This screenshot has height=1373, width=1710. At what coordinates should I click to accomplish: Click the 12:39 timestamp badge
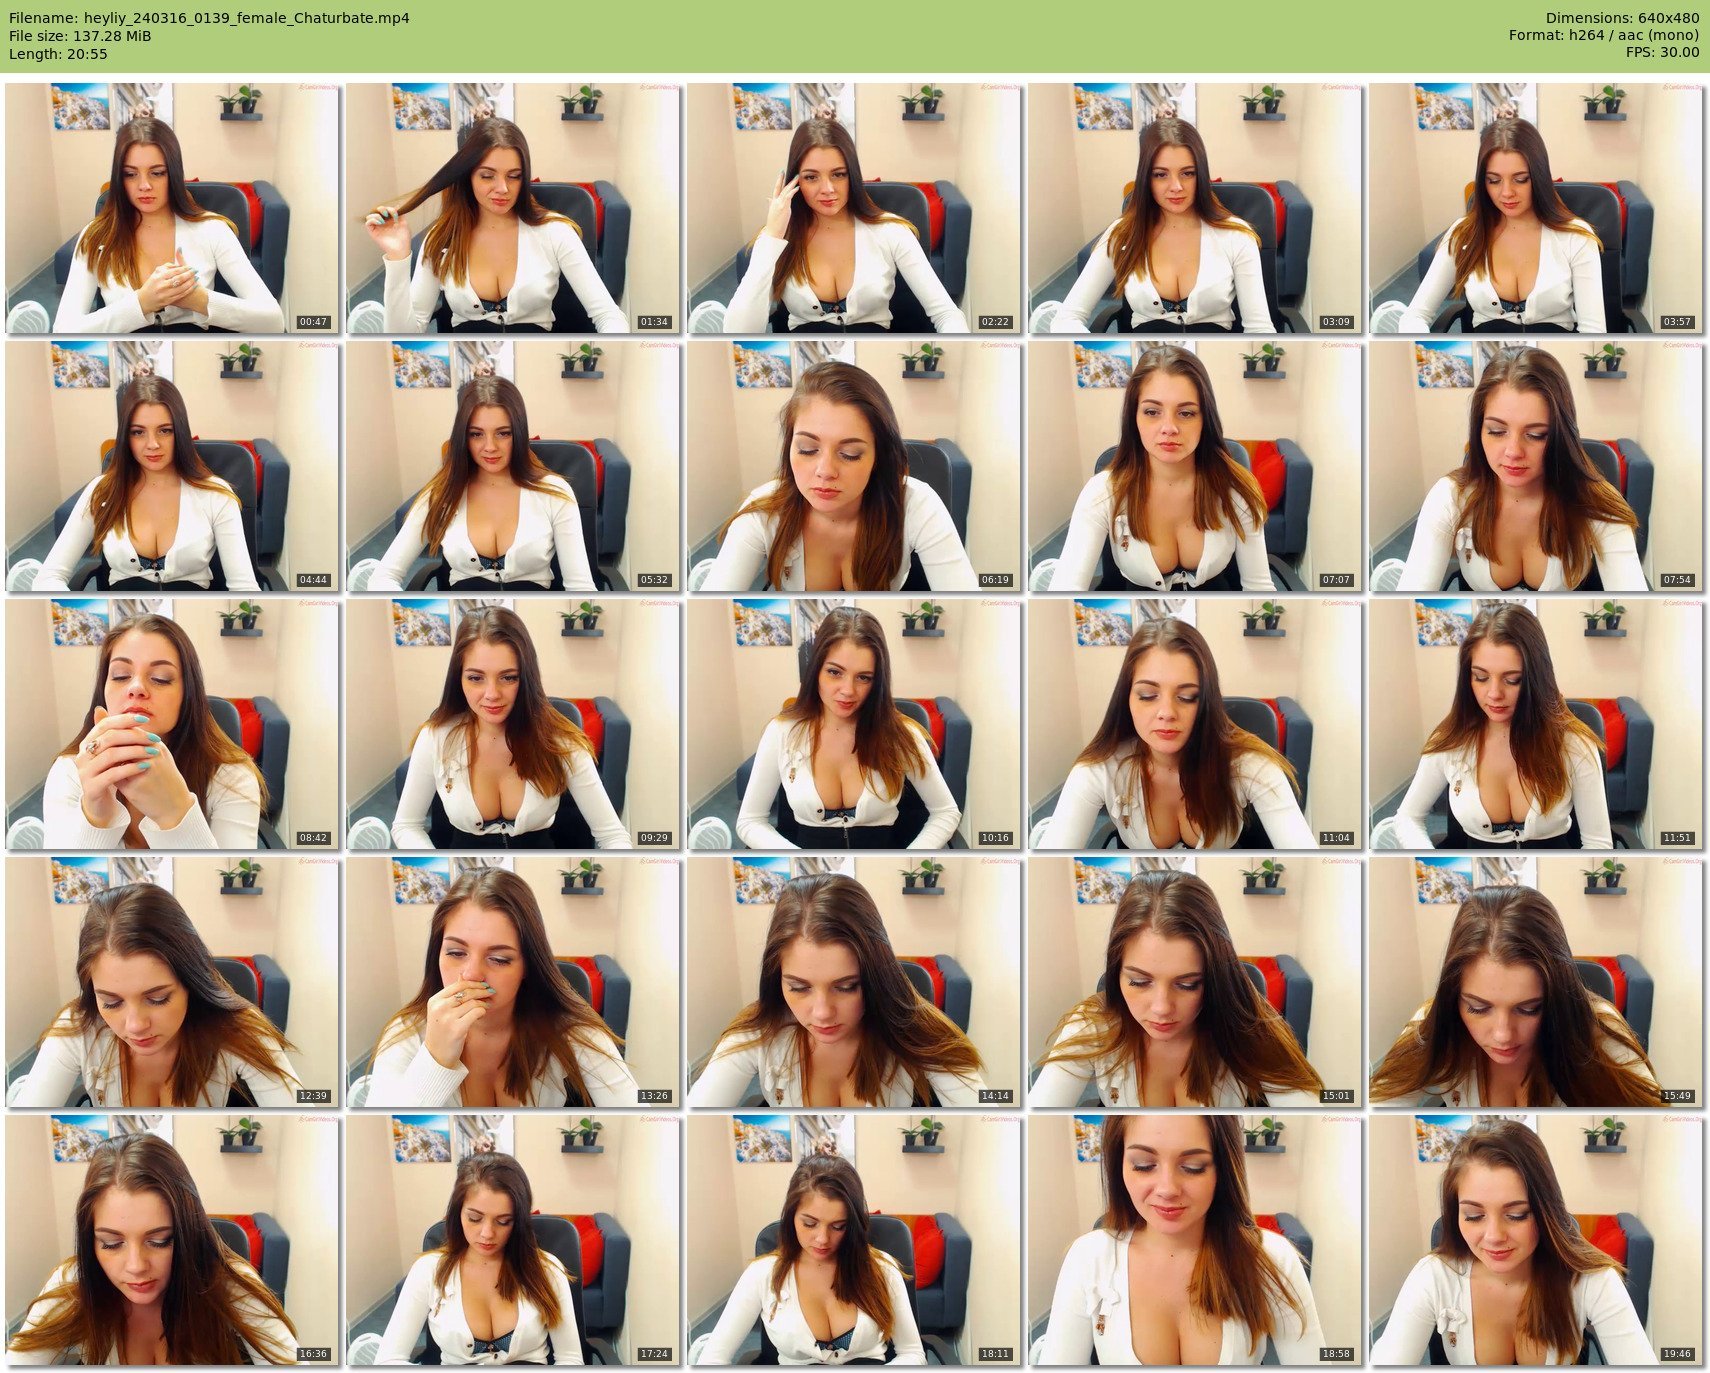coord(313,1096)
